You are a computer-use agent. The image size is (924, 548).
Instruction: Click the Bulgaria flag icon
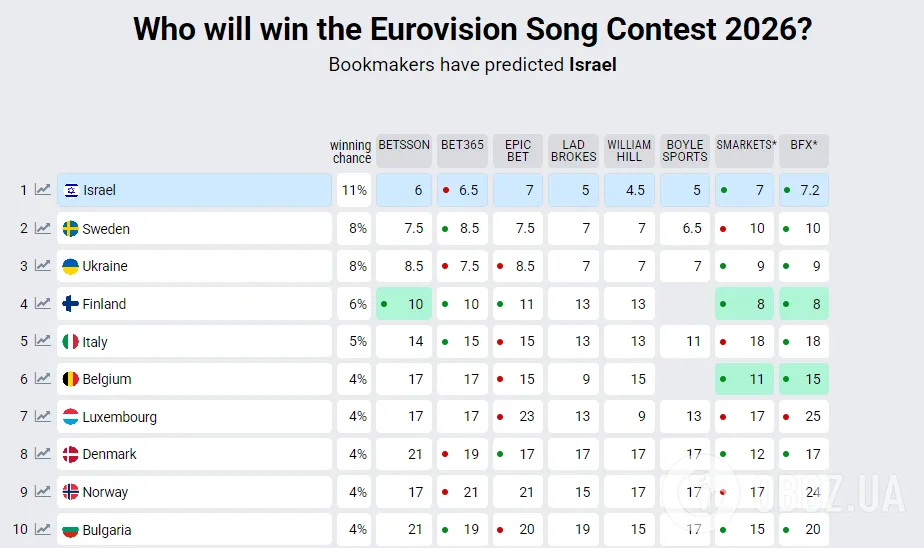point(71,530)
